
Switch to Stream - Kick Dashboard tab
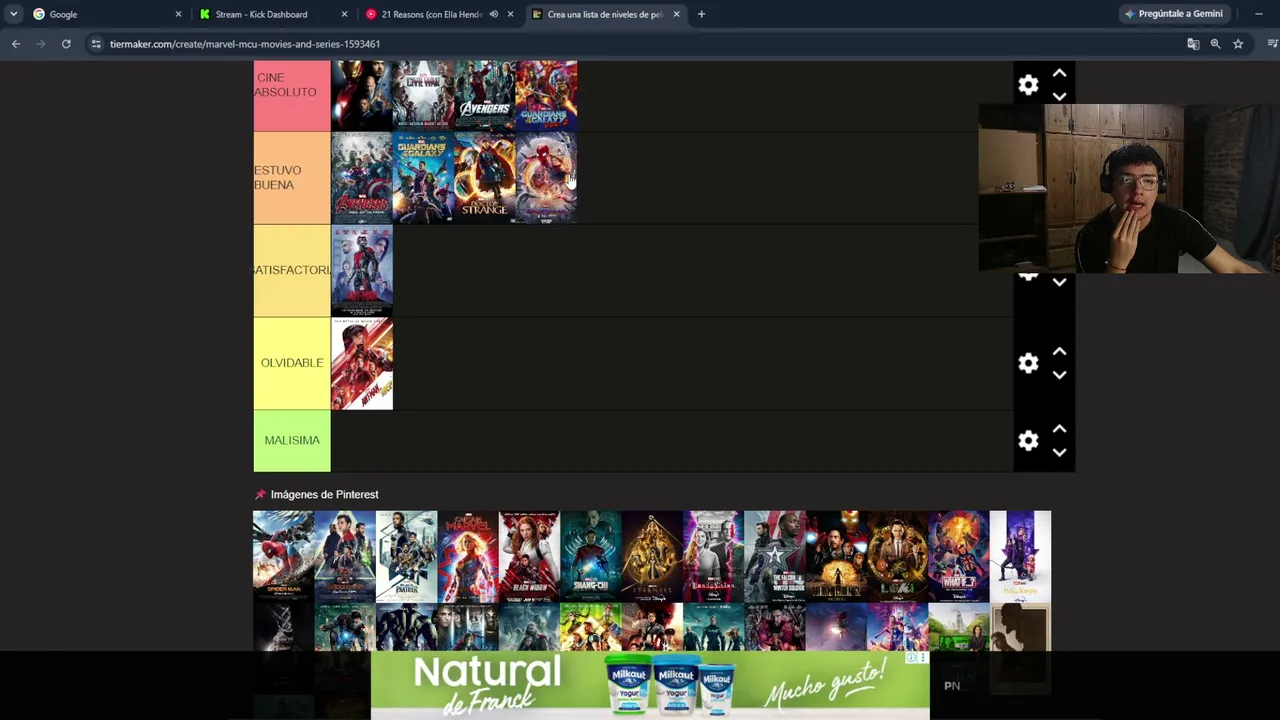[273, 14]
